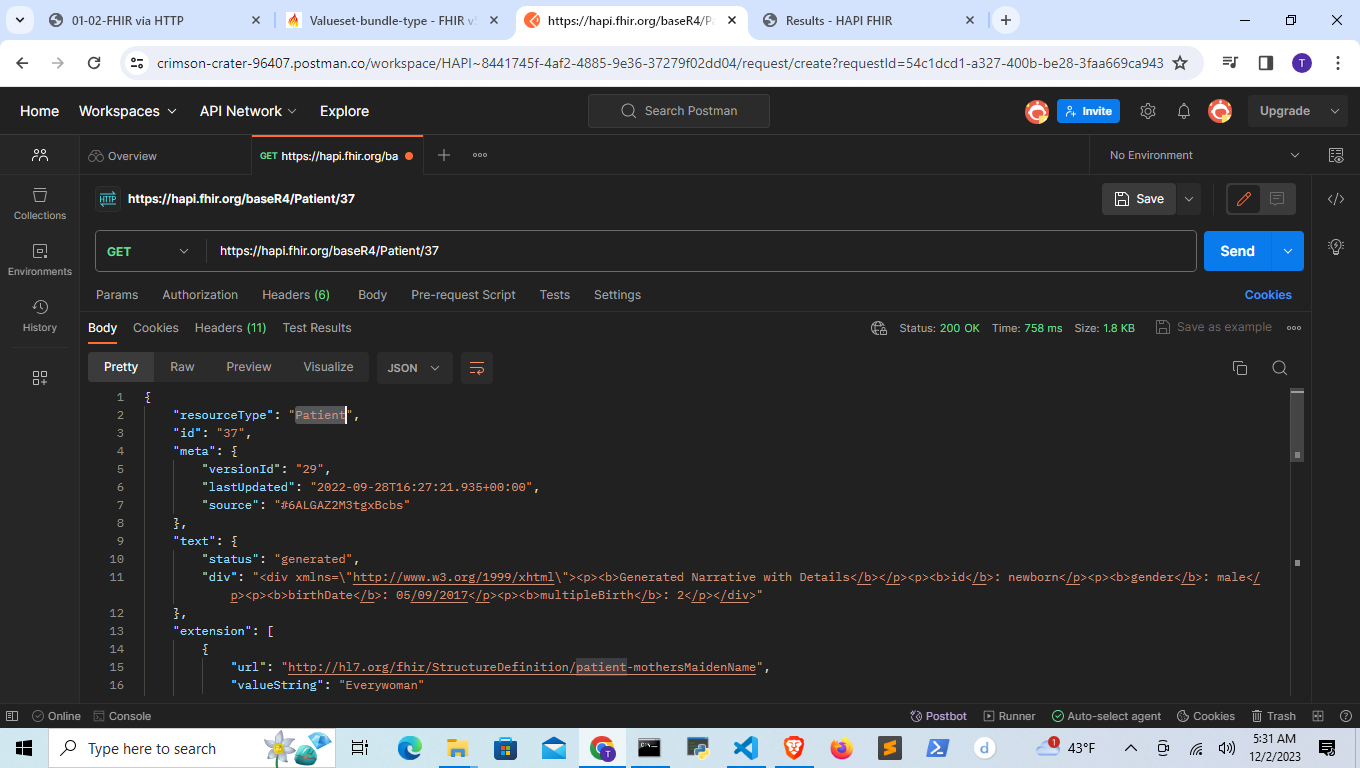
Task: Click the request URL input field
Action: pyautogui.click(x=701, y=251)
